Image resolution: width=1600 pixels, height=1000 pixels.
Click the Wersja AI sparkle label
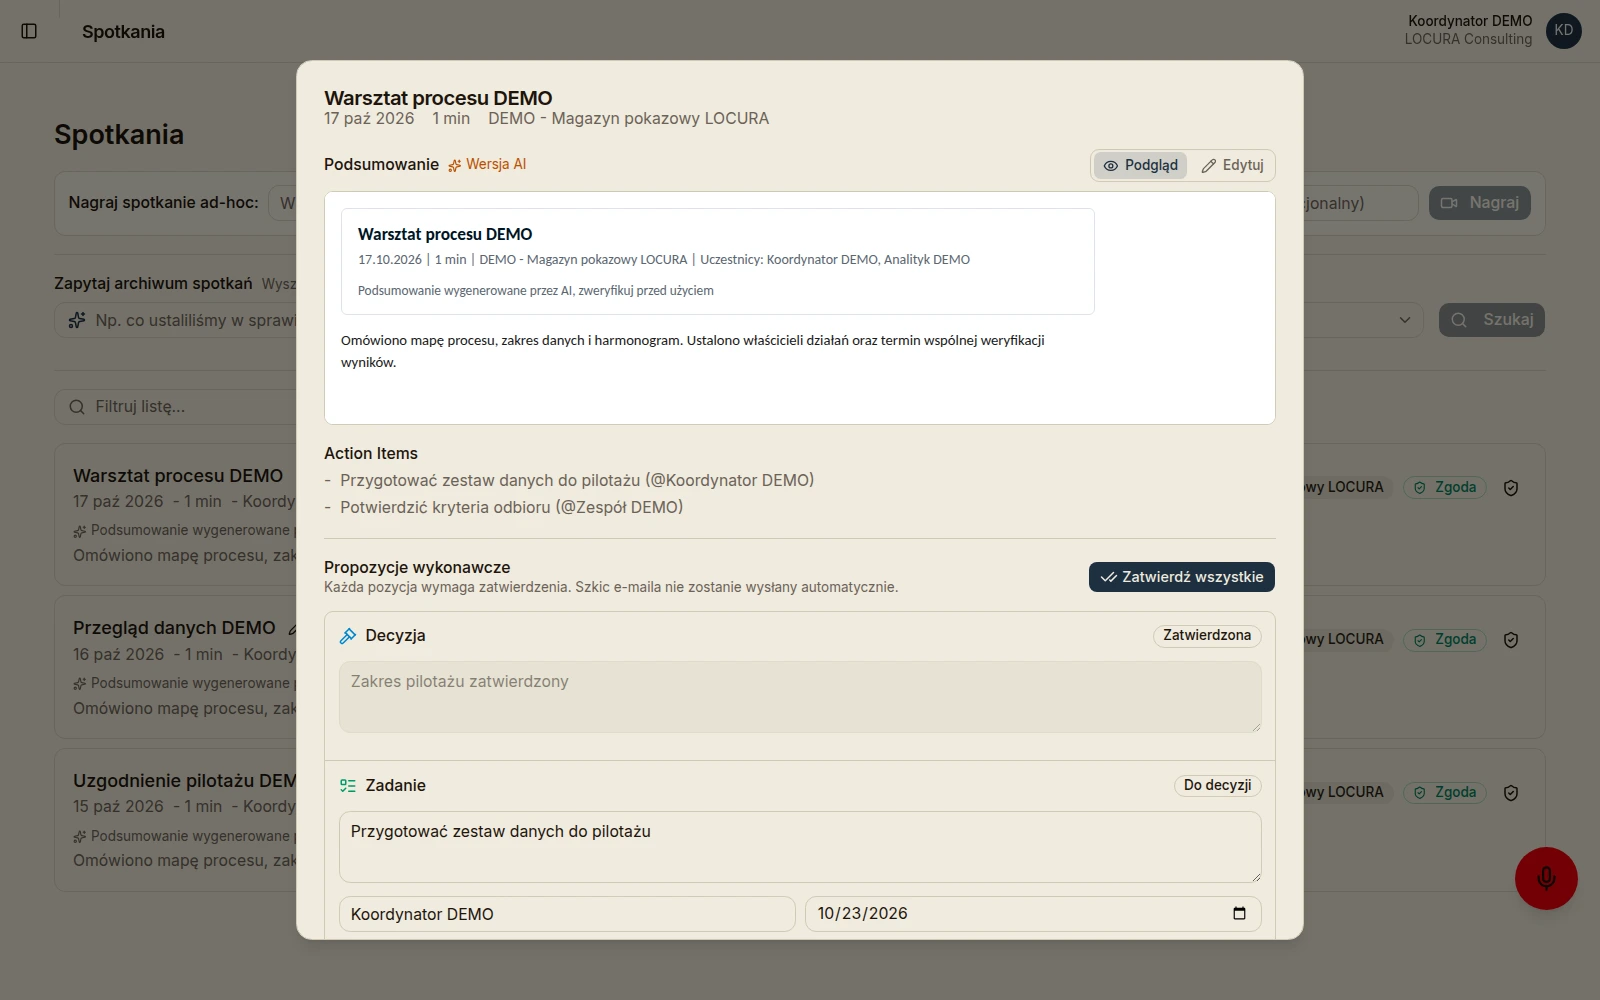487,165
